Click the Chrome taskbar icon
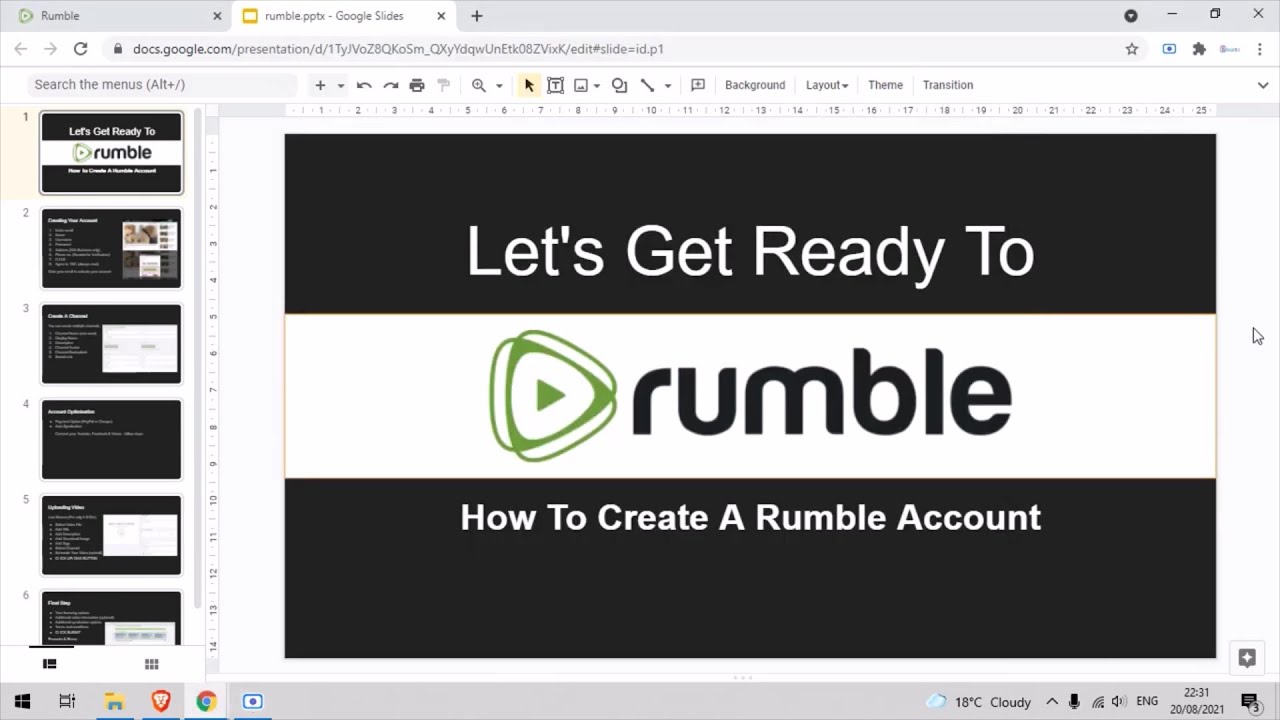This screenshot has width=1280, height=720. (206, 702)
